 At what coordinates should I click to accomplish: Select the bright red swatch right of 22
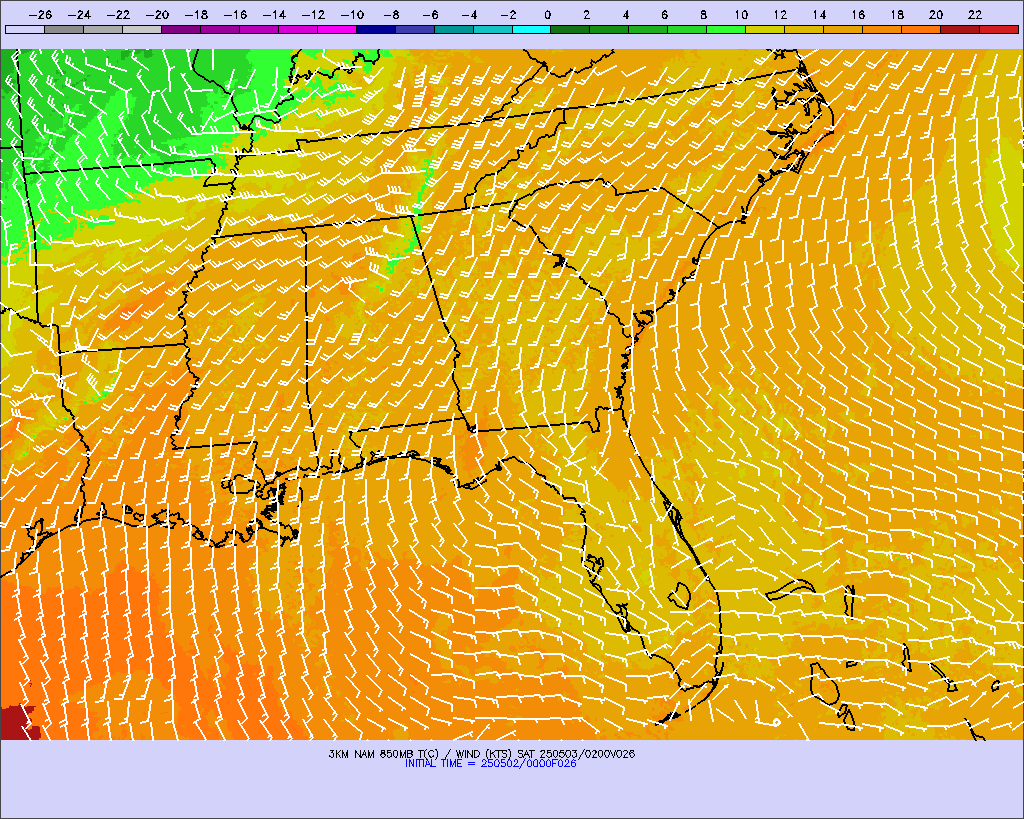[999, 29]
